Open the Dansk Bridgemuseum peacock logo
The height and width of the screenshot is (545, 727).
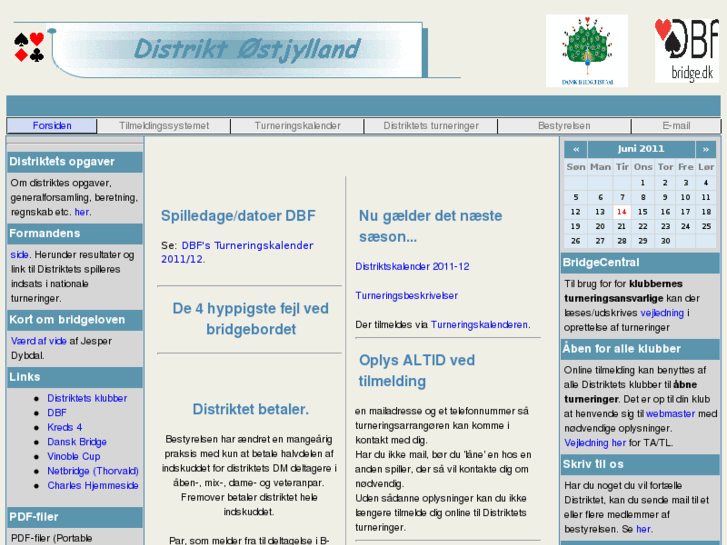click(x=587, y=51)
